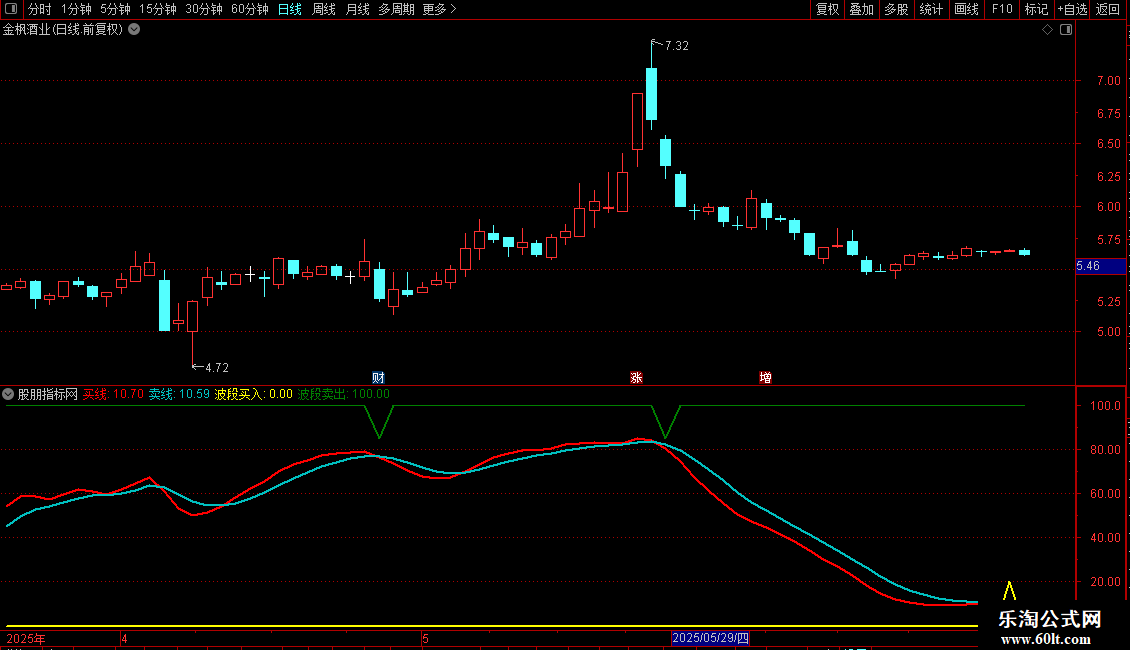1130x650 pixels.
Task: Click the yellow buy signal arrow
Action: pos(1009,590)
